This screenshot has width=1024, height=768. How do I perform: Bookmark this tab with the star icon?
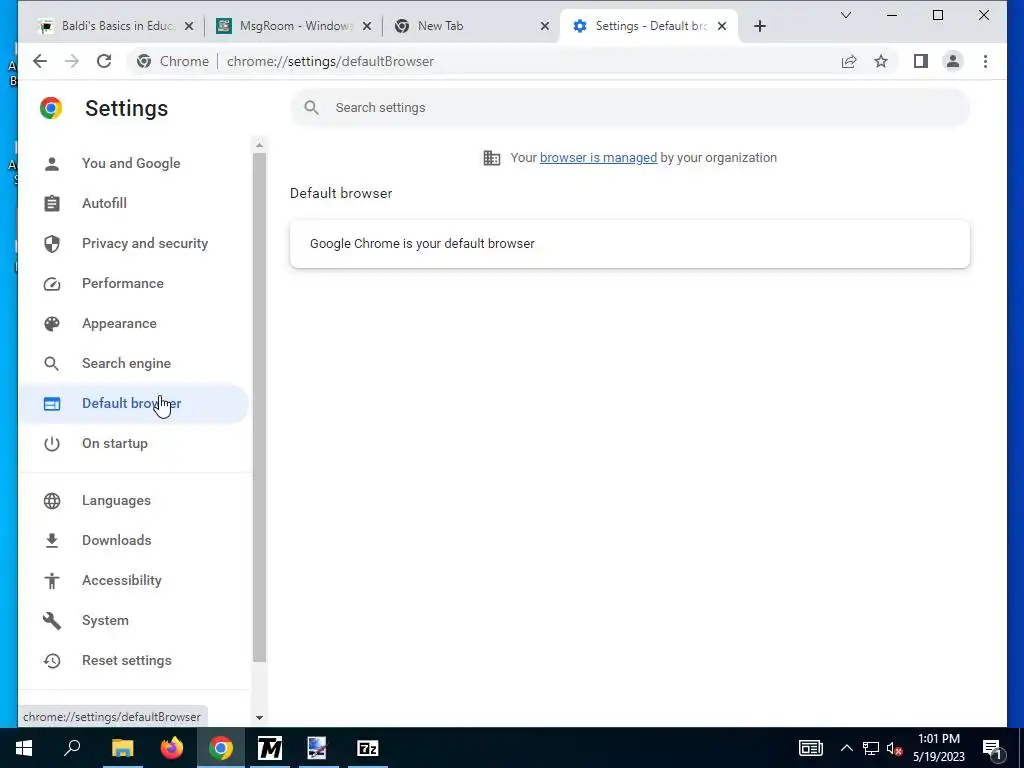click(x=881, y=61)
